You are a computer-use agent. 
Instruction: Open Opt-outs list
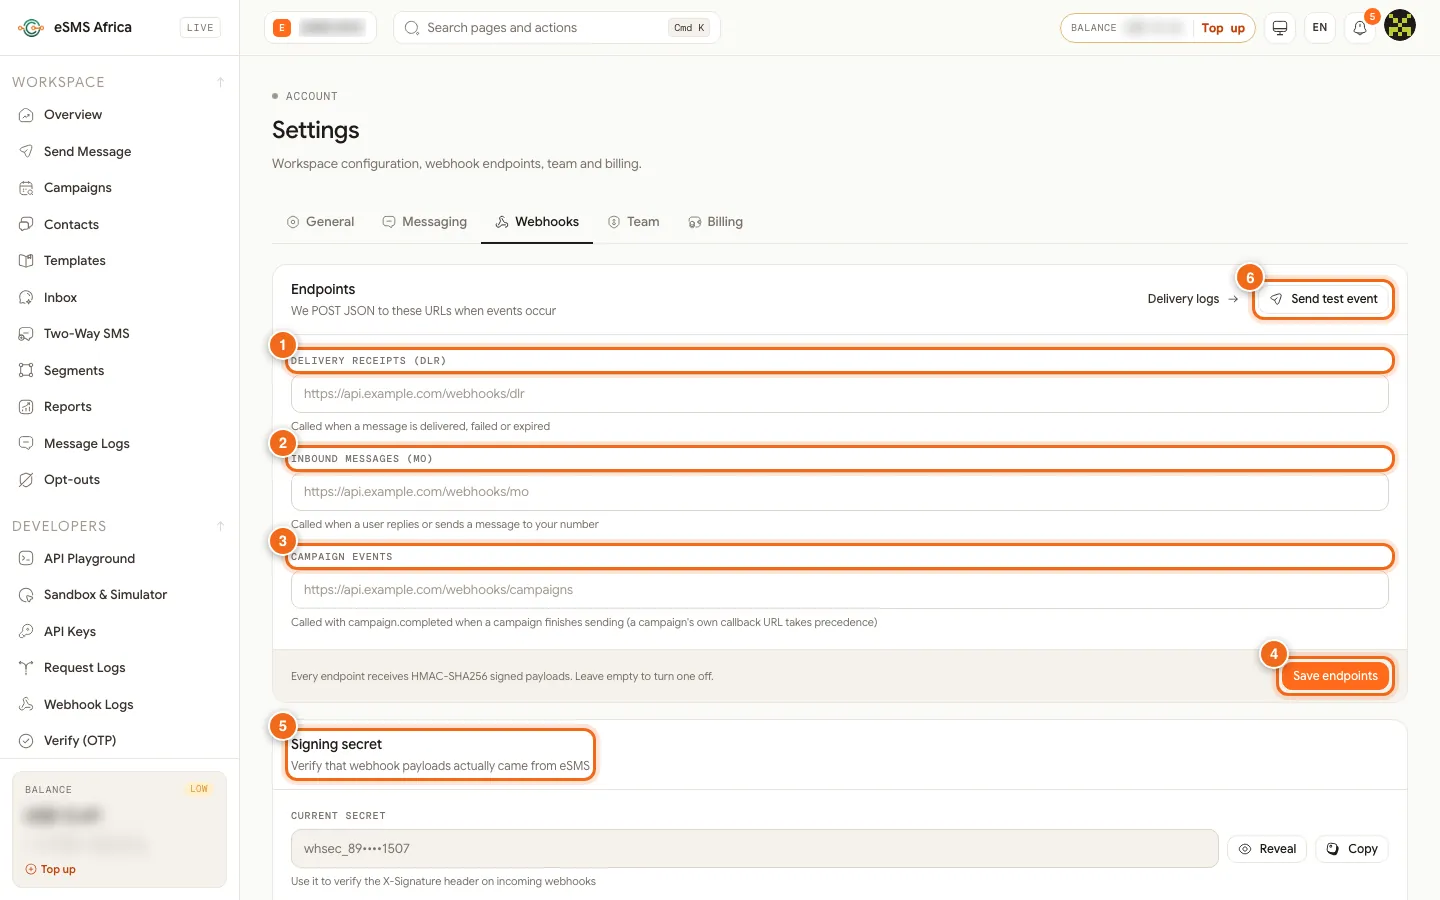119,480
